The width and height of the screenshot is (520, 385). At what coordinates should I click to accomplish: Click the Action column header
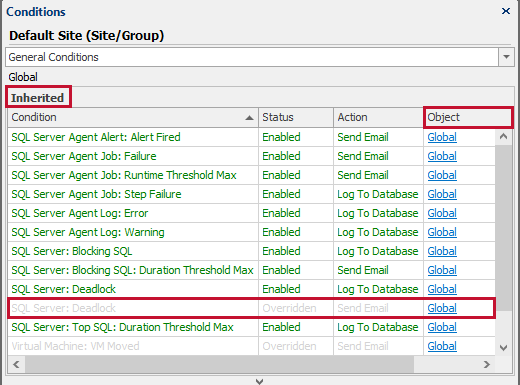tap(378, 117)
